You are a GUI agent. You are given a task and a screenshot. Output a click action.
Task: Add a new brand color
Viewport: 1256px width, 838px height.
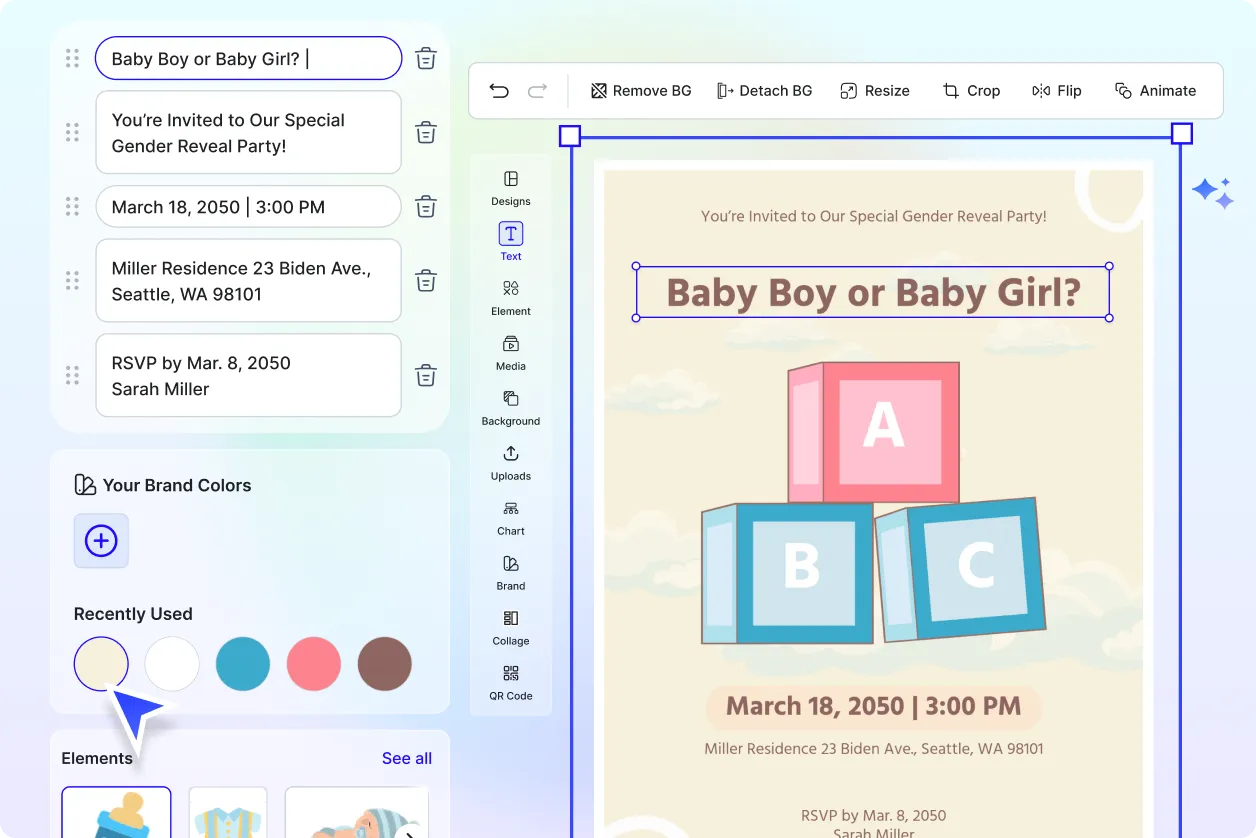point(100,540)
